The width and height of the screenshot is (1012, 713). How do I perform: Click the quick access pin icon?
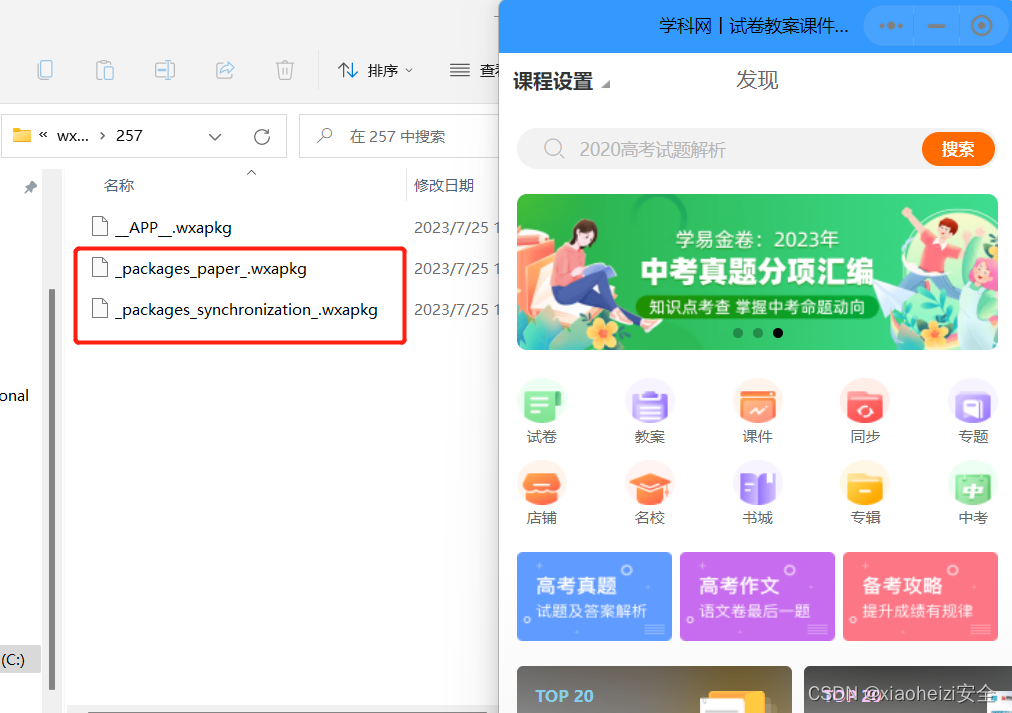point(30,188)
